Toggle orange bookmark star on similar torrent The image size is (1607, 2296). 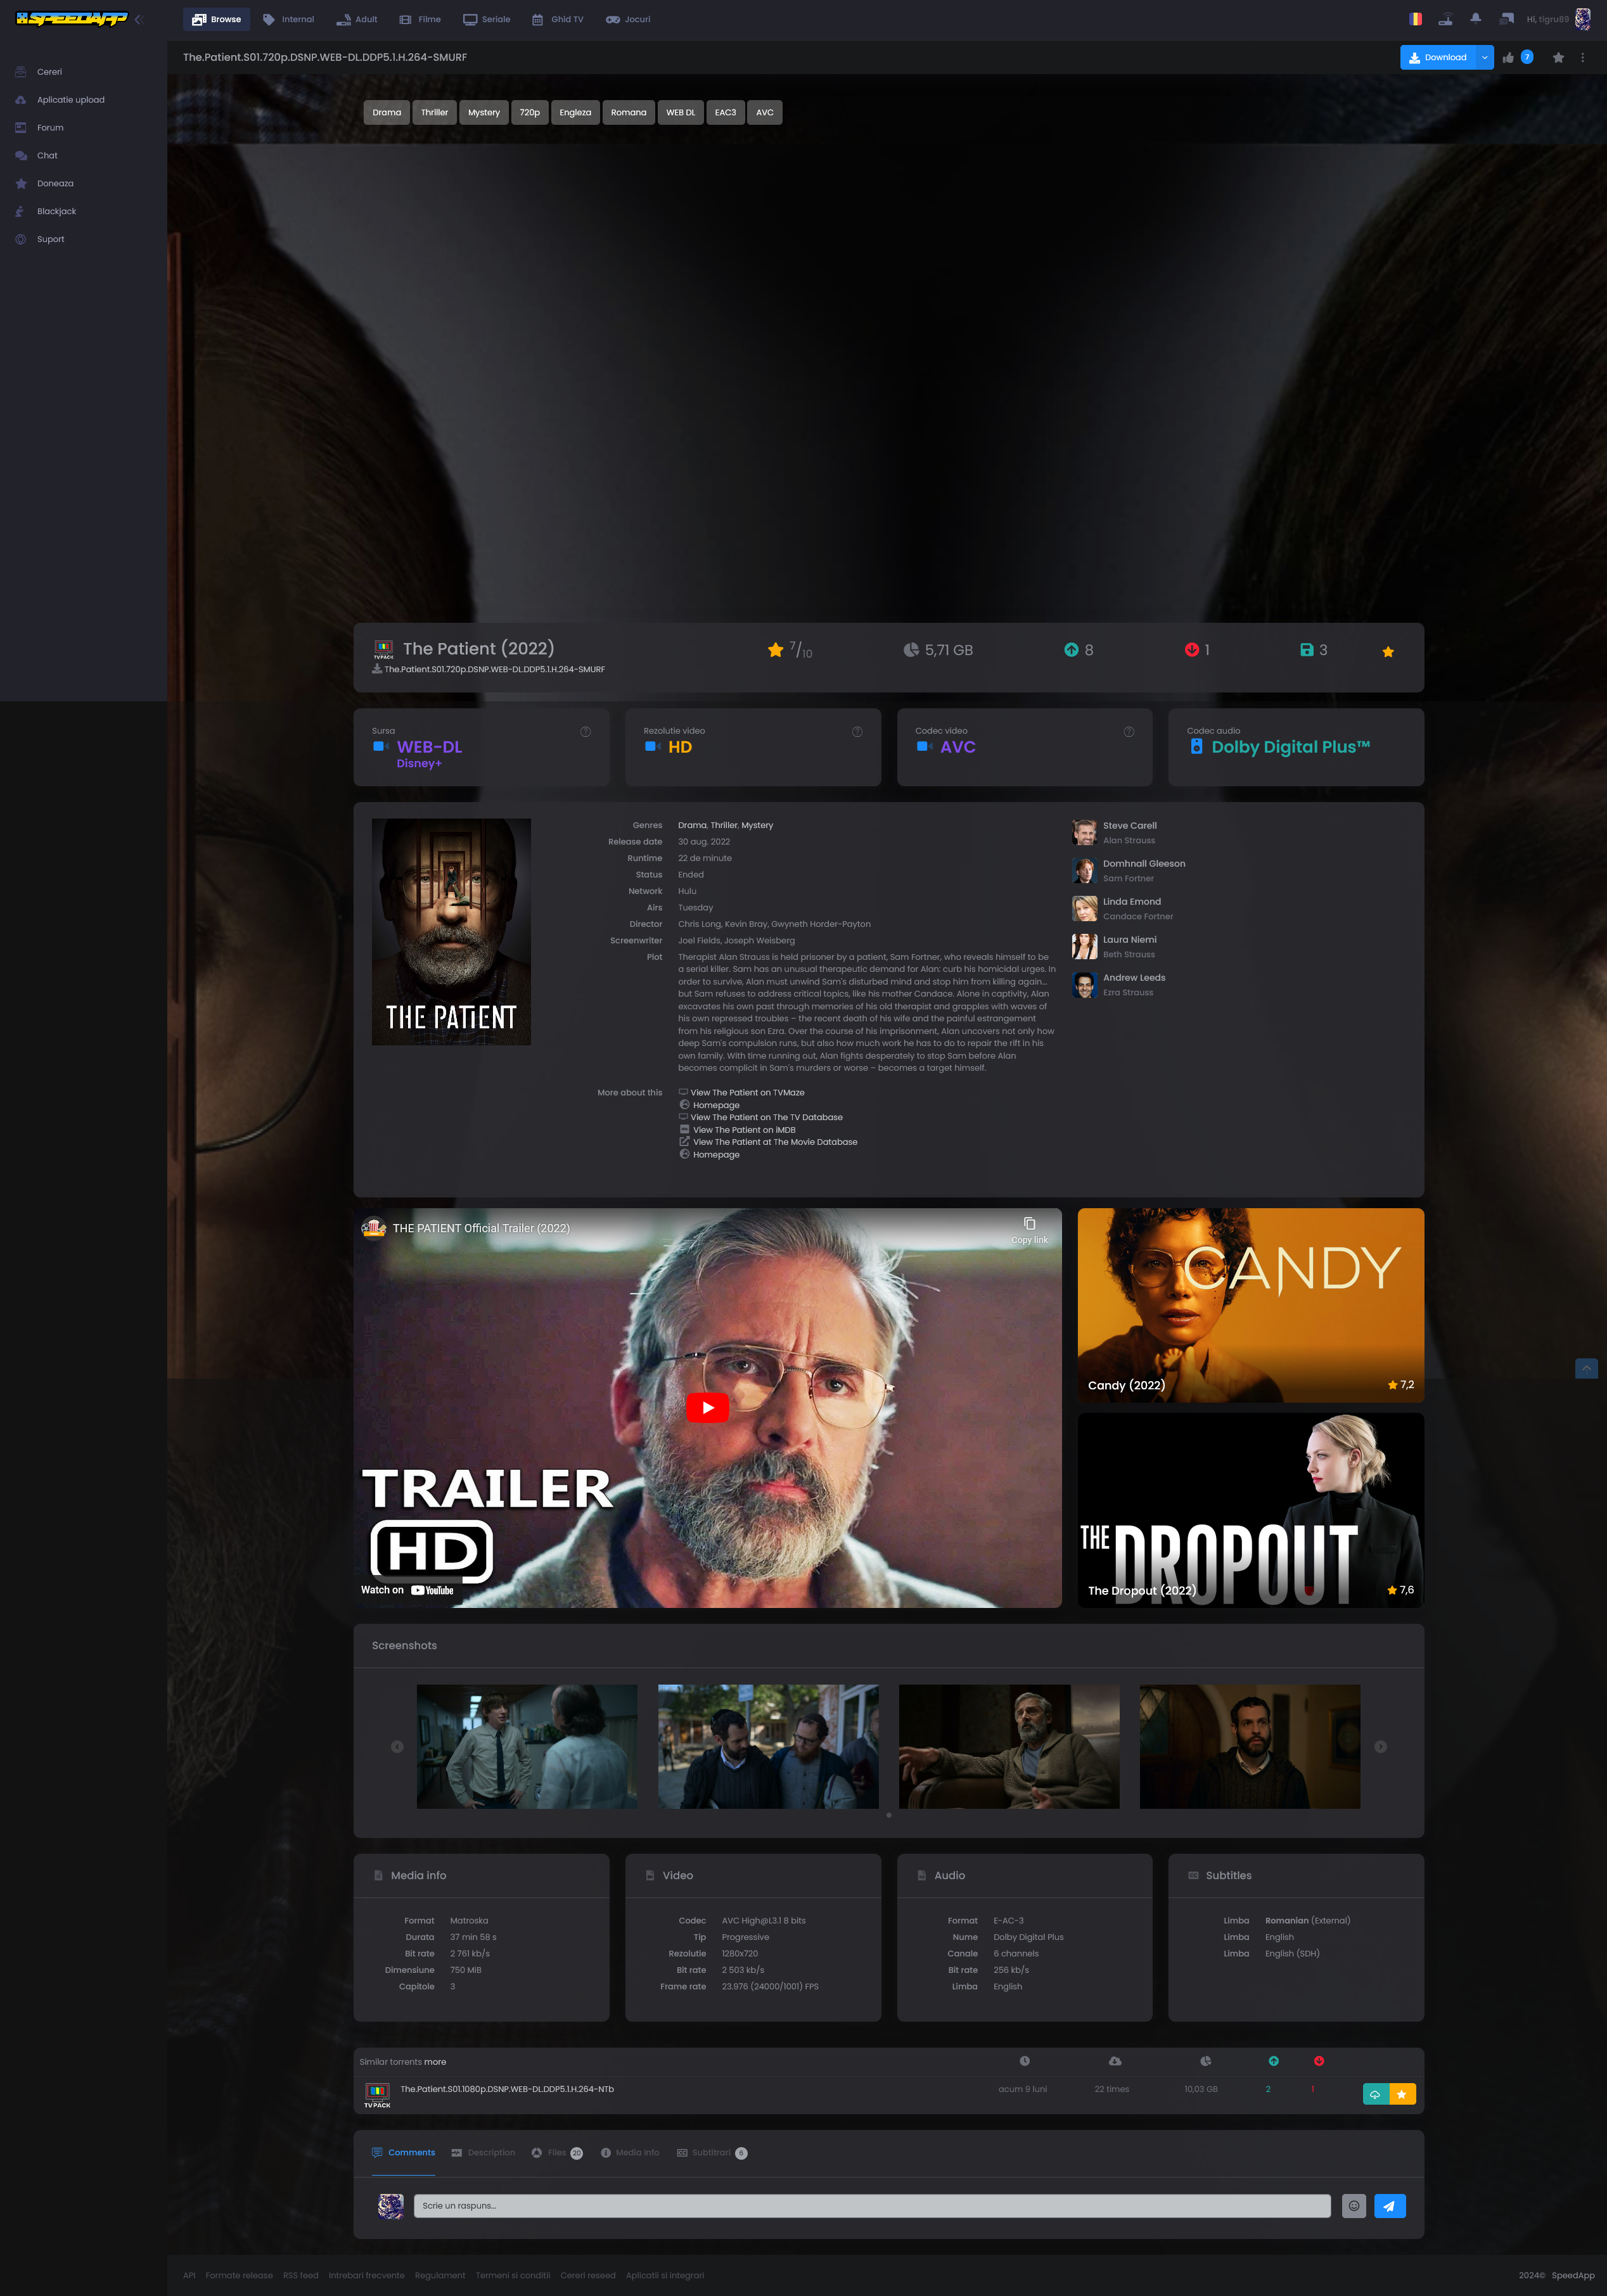pos(1402,2094)
